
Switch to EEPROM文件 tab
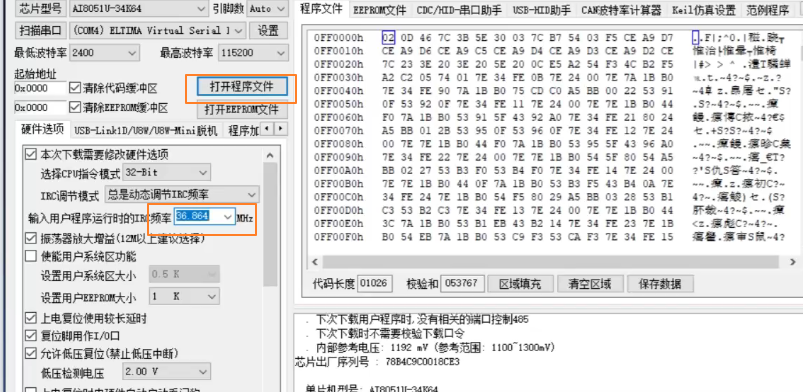click(x=379, y=10)
